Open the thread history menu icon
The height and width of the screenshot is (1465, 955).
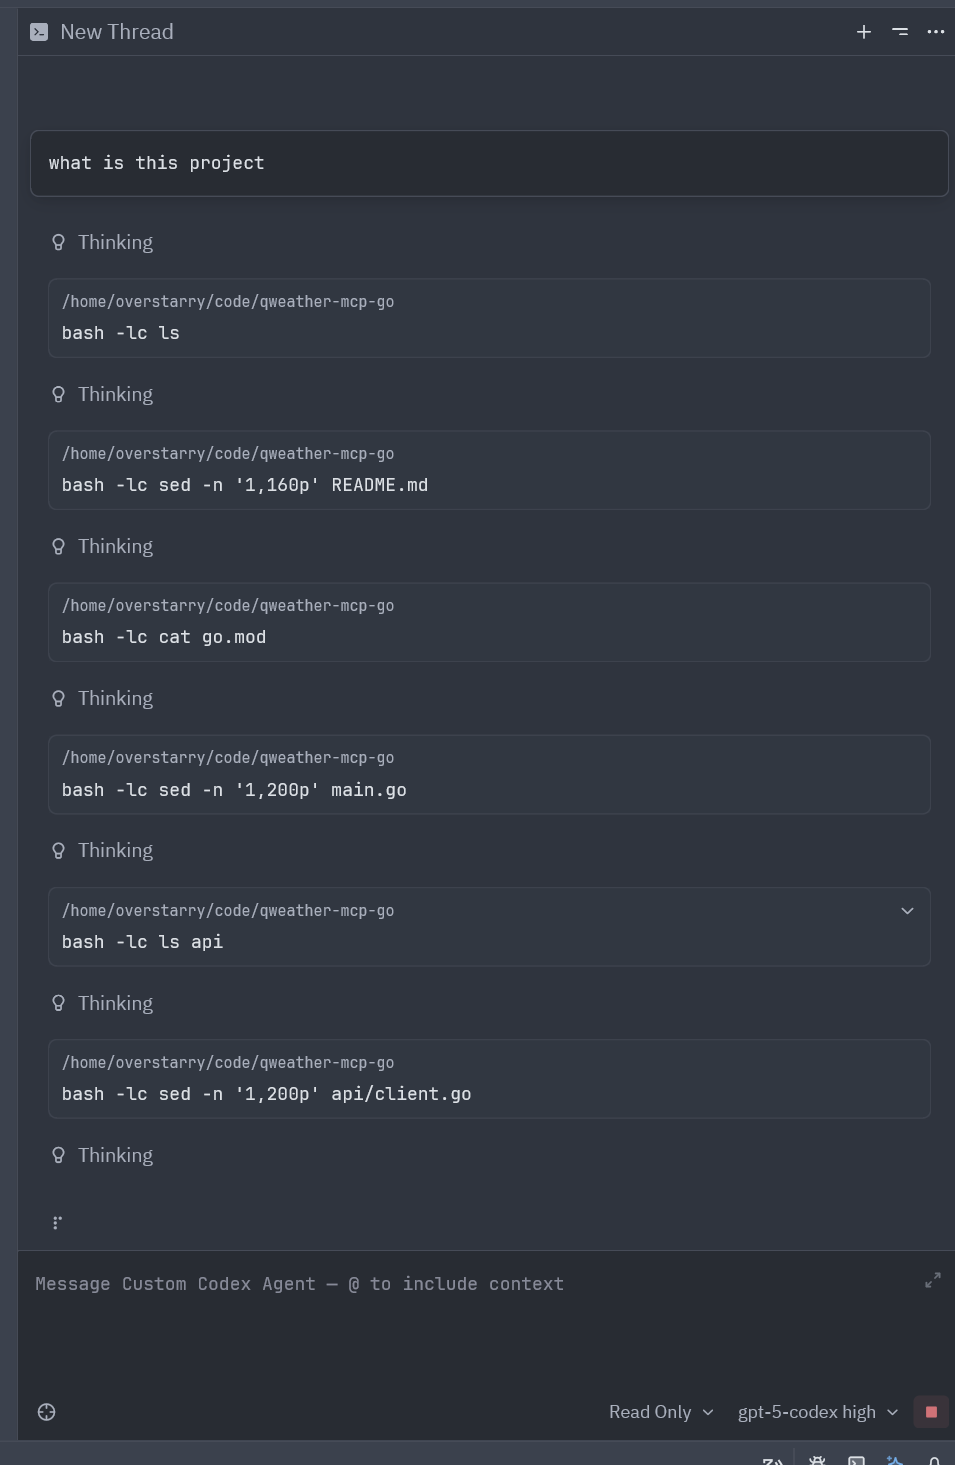point(900,32)
